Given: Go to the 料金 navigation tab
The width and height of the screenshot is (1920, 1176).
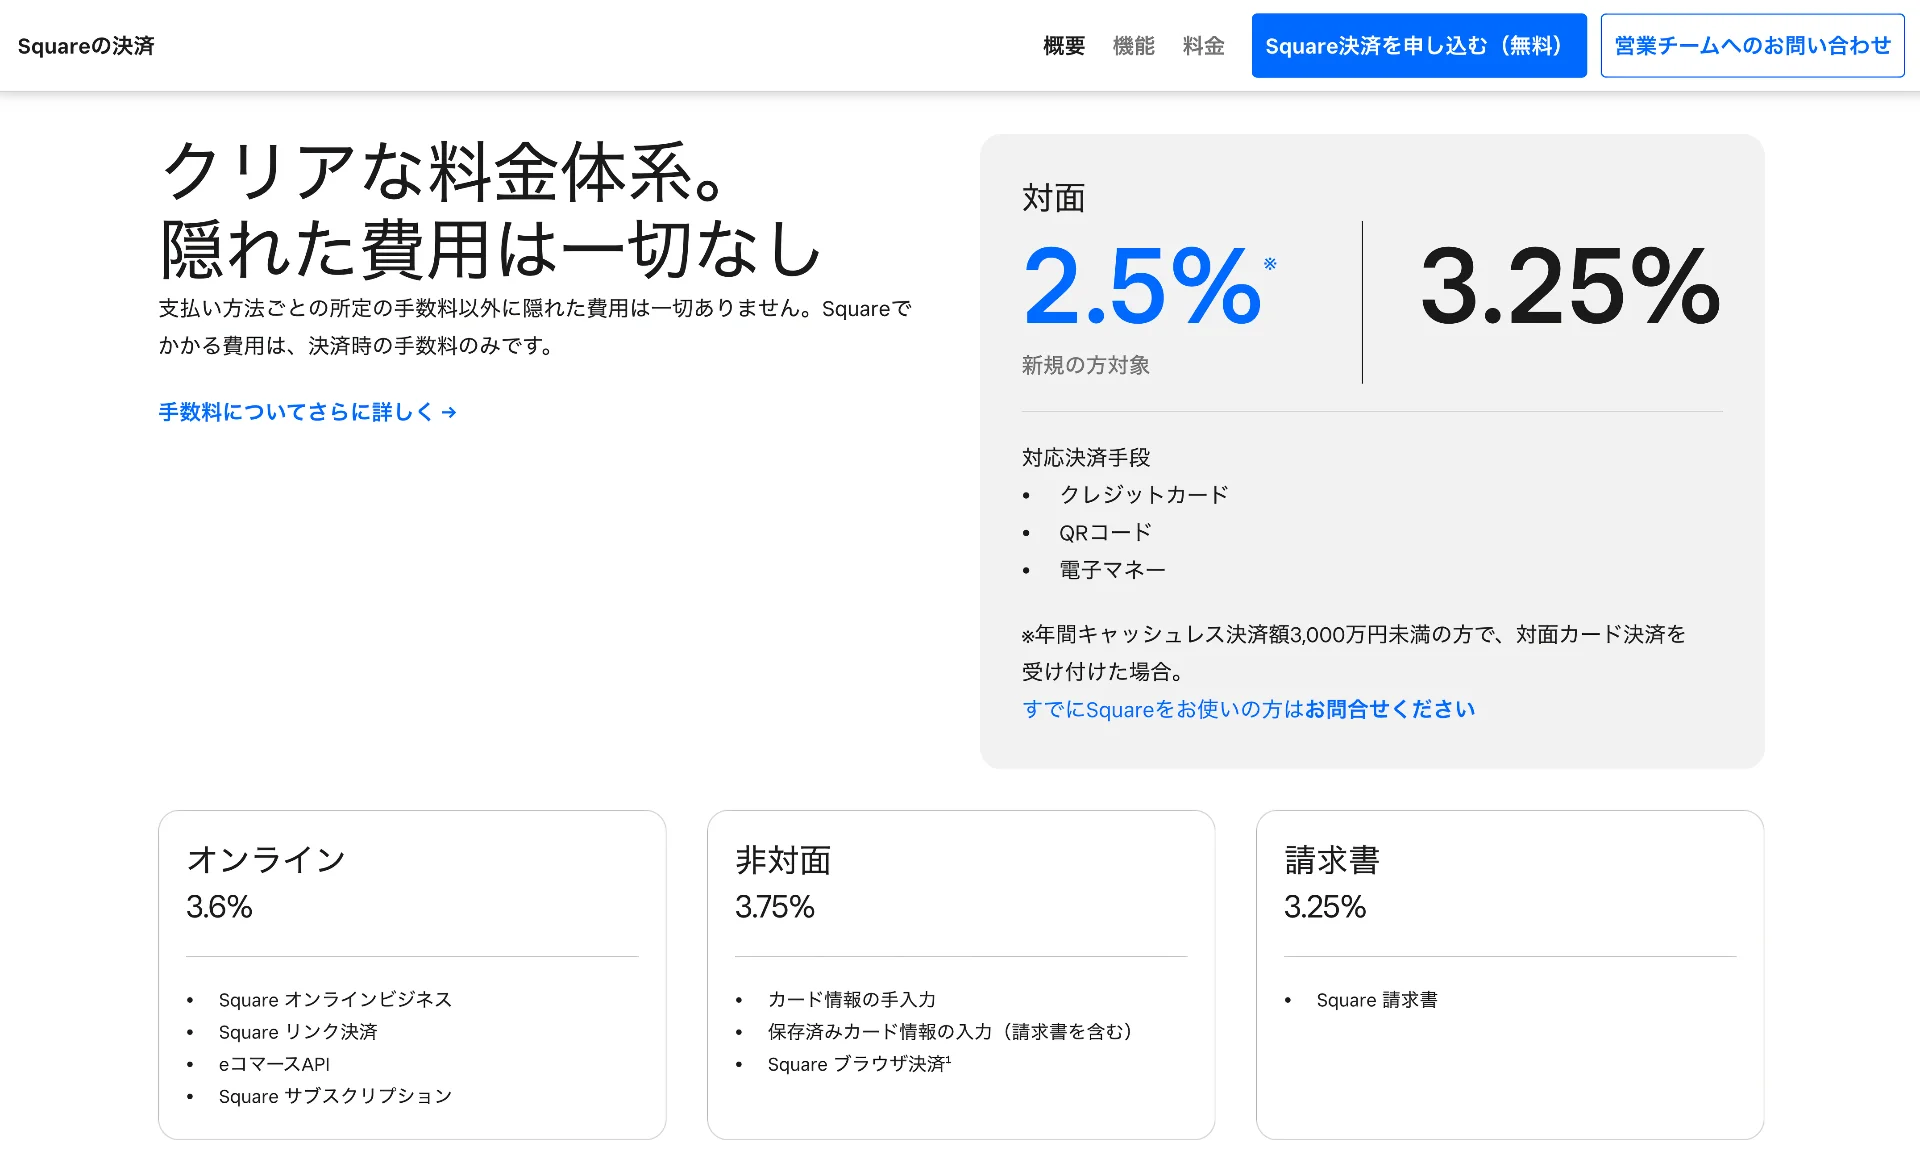Looking at the screenshot, I should tap(1203, 46).
